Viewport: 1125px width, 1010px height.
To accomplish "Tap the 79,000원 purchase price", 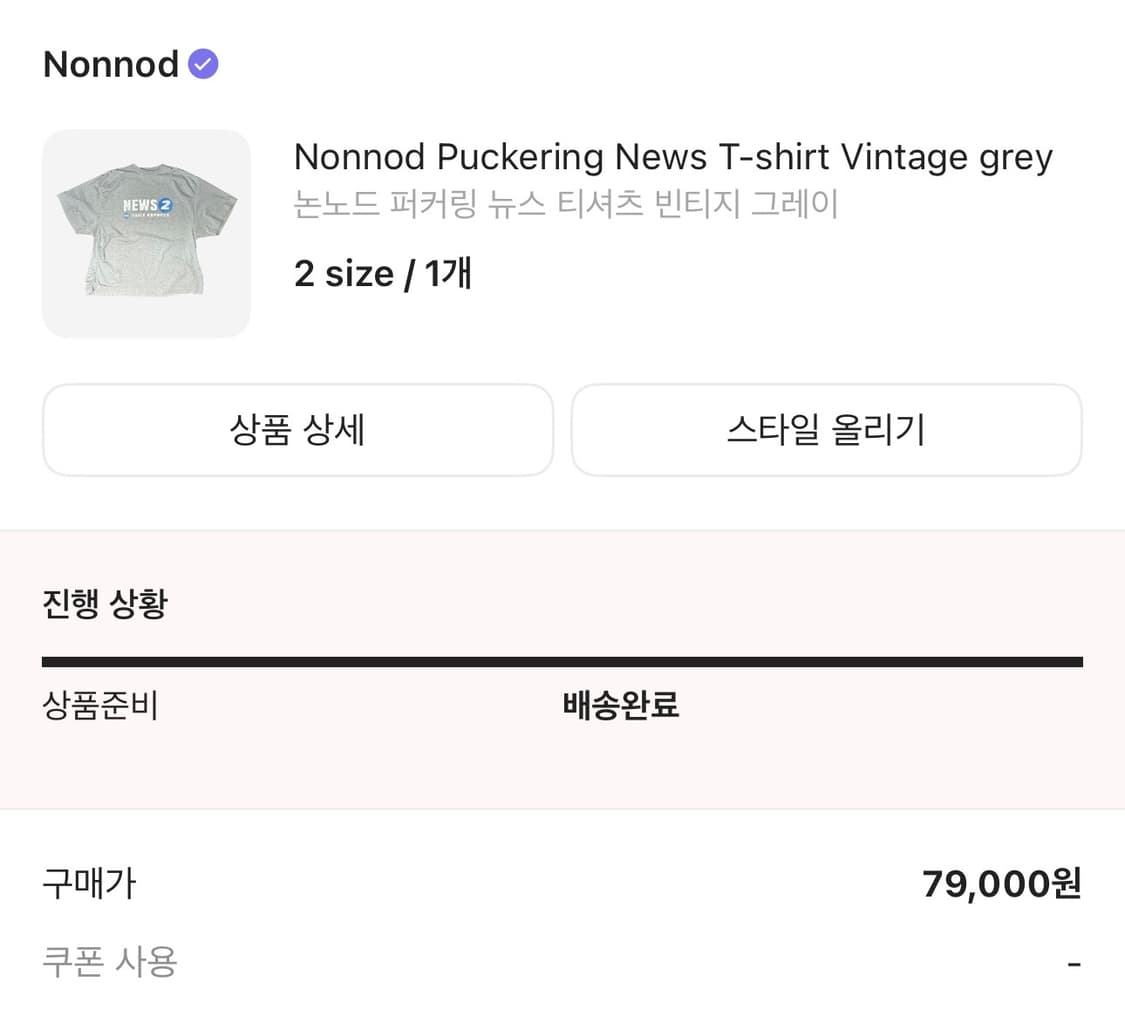I will click(1001, 883).
